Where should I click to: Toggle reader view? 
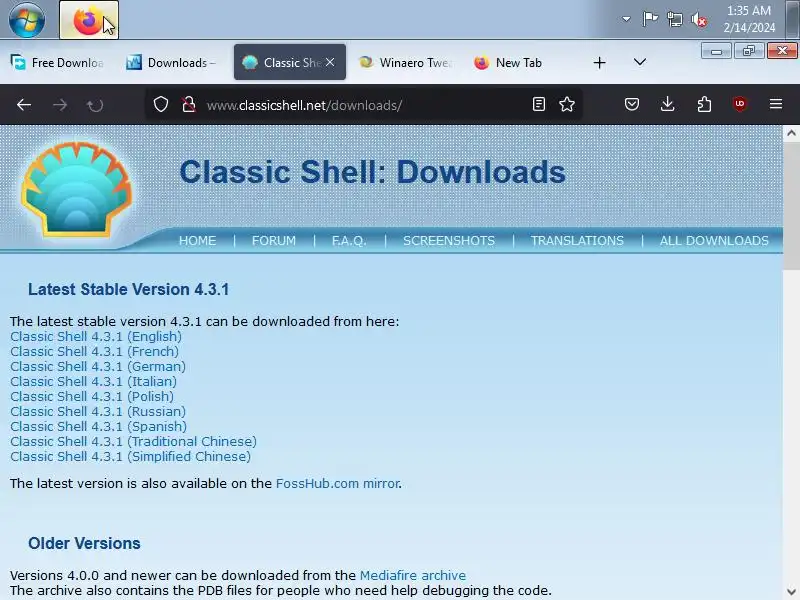click(539, 105)
